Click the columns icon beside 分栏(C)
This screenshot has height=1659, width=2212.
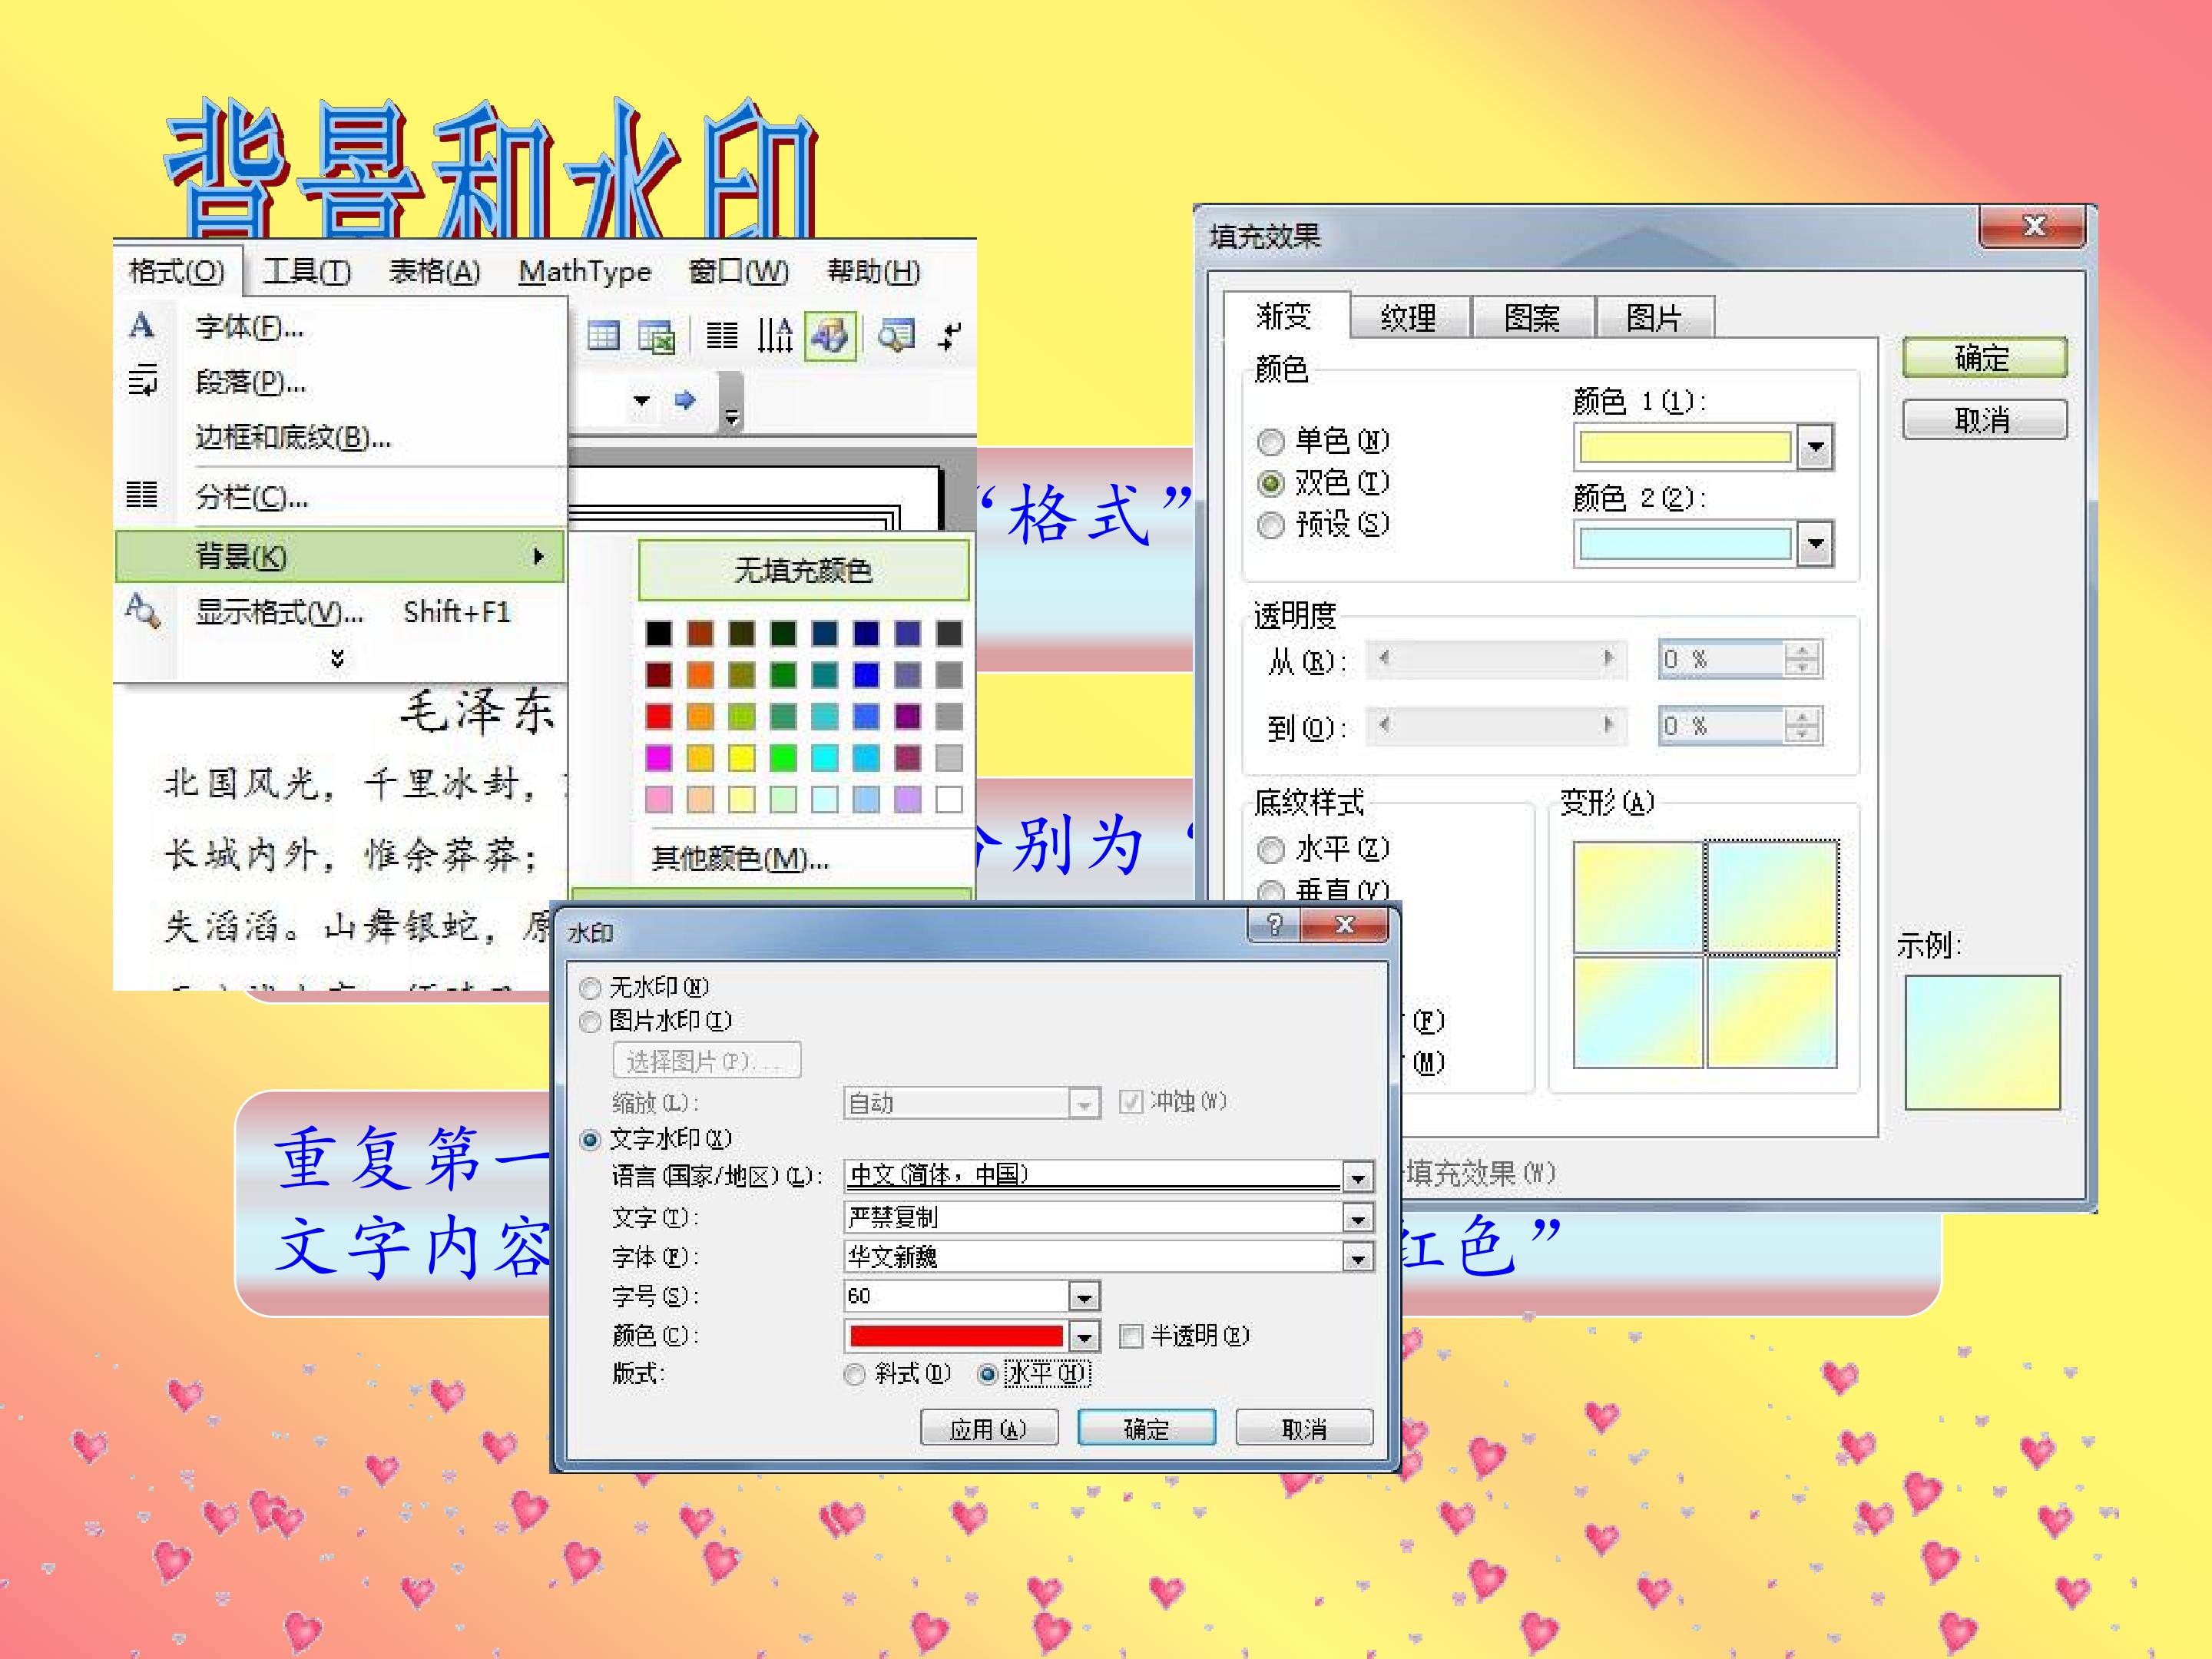[142, 495]
